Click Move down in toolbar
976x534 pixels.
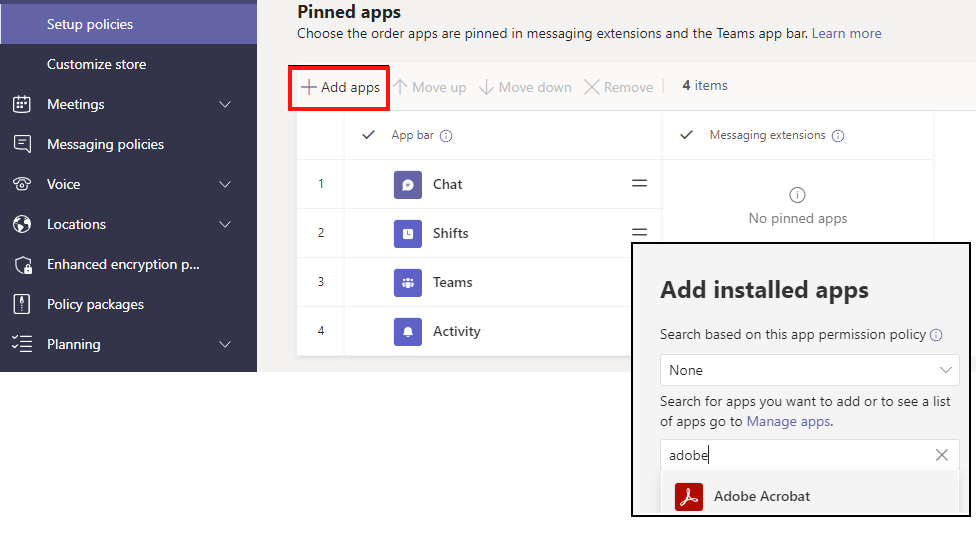525,87
